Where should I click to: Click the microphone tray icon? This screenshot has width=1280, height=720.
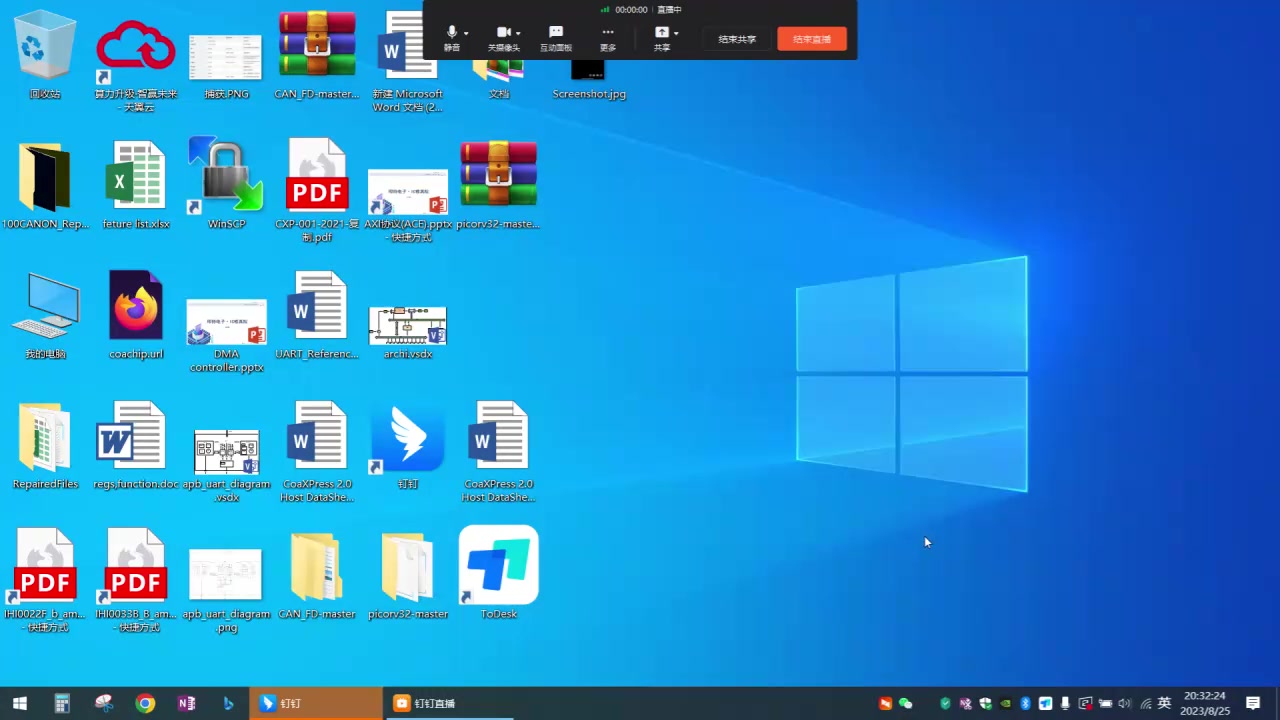1065,704
